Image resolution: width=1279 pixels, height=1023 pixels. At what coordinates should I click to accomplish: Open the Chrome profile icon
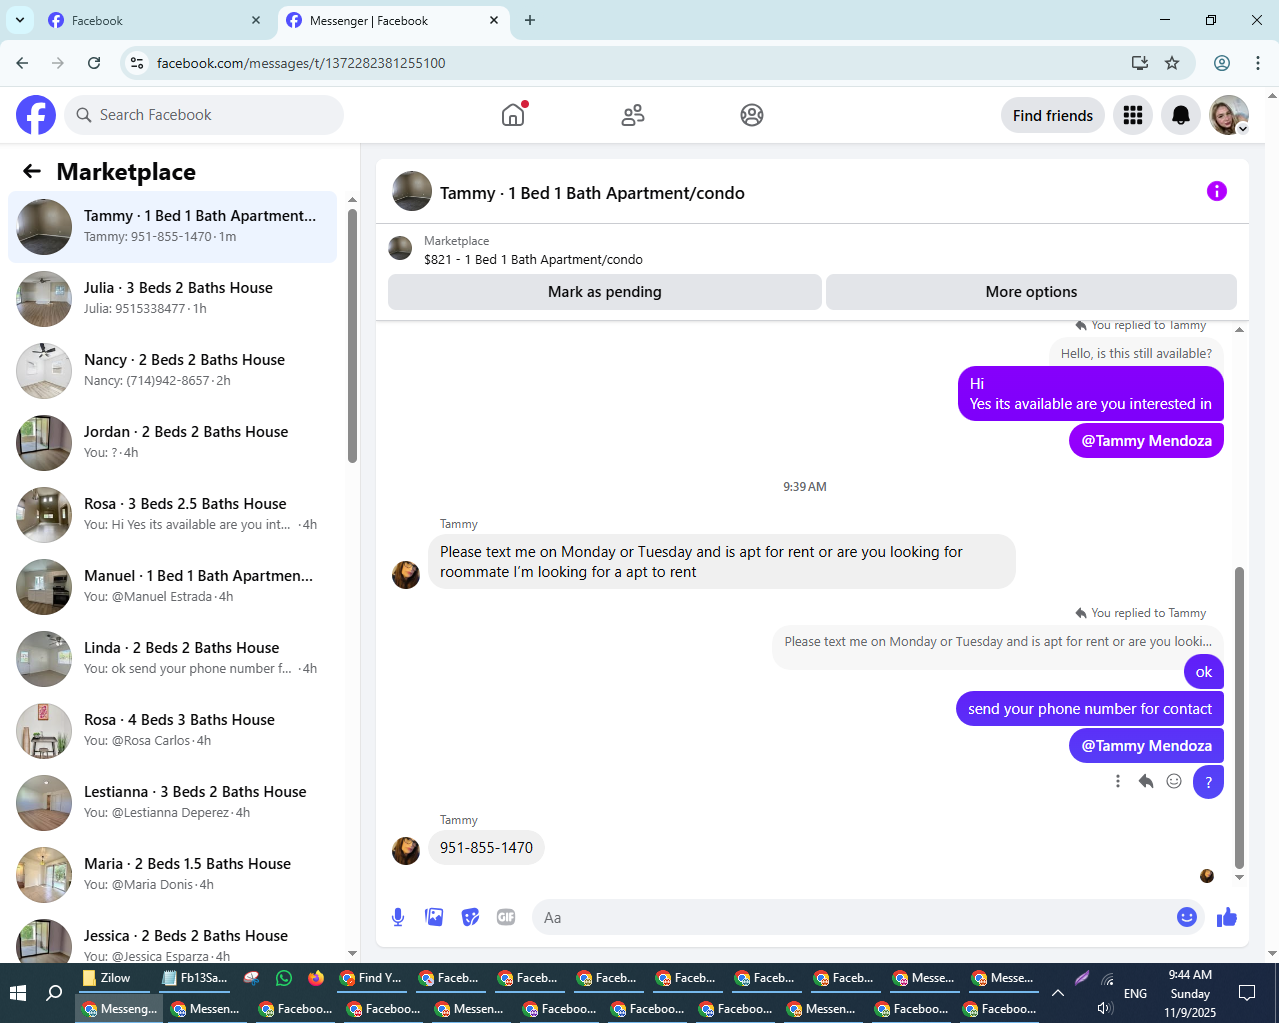[x=1222, y=63]
